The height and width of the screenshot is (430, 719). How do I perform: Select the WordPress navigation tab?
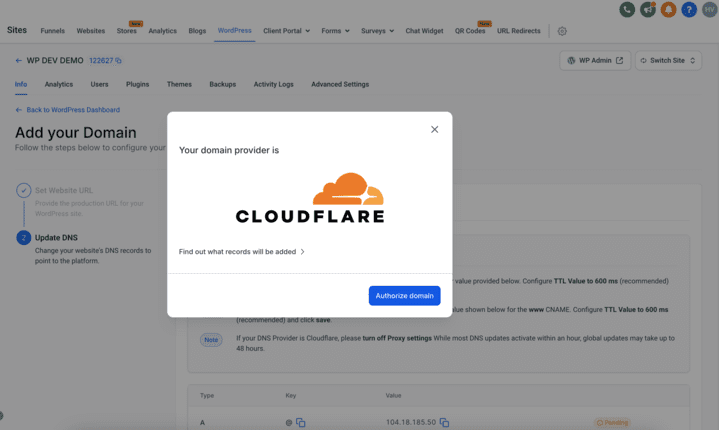click(234, 31)
